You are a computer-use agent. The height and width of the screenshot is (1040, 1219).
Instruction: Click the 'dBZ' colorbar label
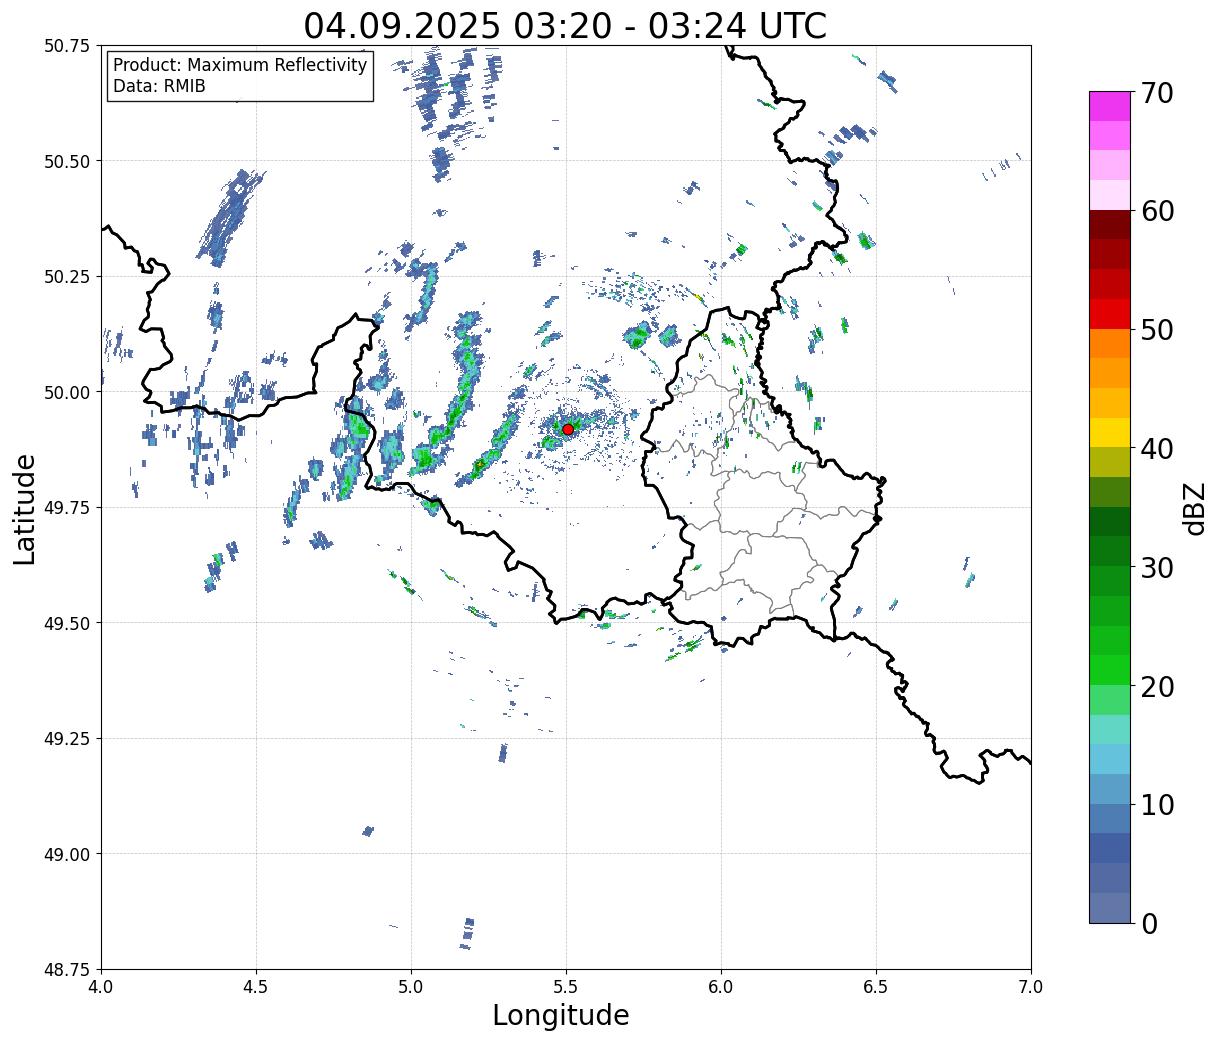click(1194, 507)
